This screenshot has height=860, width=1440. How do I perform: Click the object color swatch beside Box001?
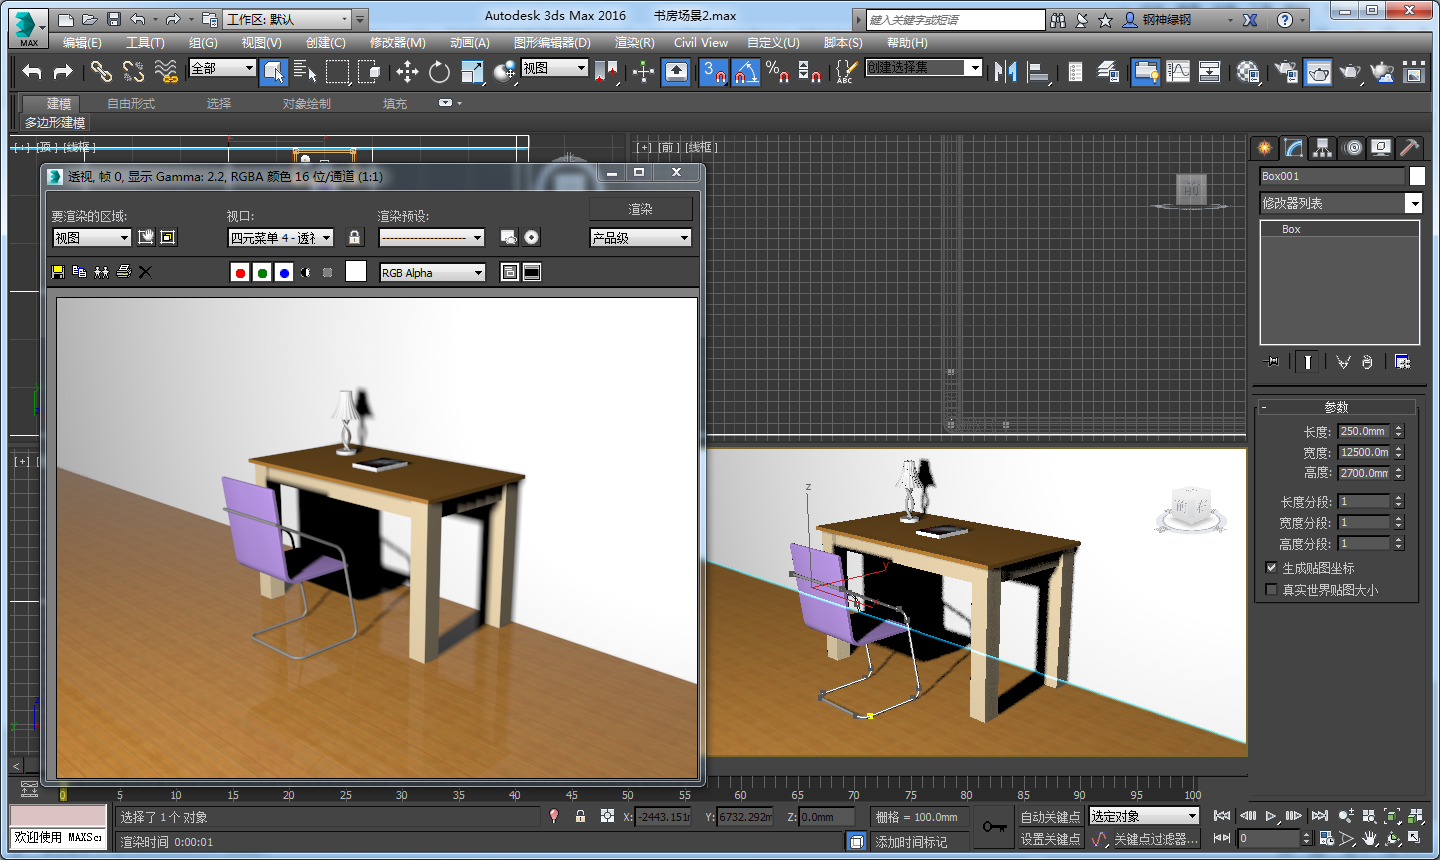click(x=1417, y=176)
